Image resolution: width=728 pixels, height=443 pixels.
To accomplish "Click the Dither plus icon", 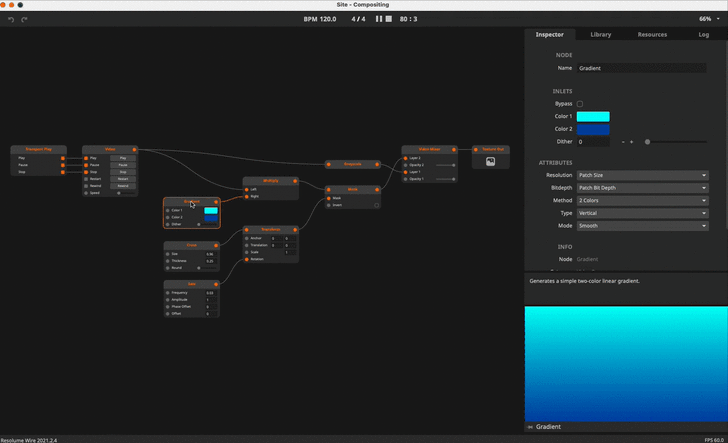I will [x=632, y=142].
